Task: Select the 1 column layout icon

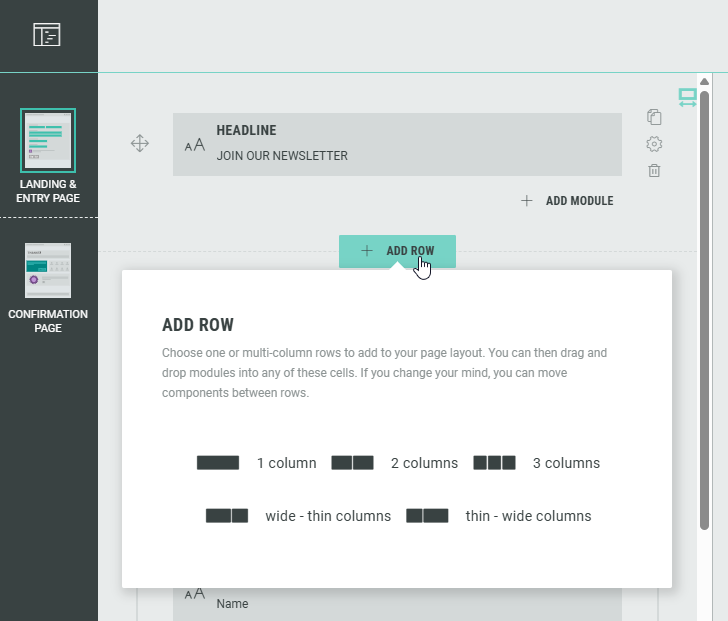Action: (218, 463)
